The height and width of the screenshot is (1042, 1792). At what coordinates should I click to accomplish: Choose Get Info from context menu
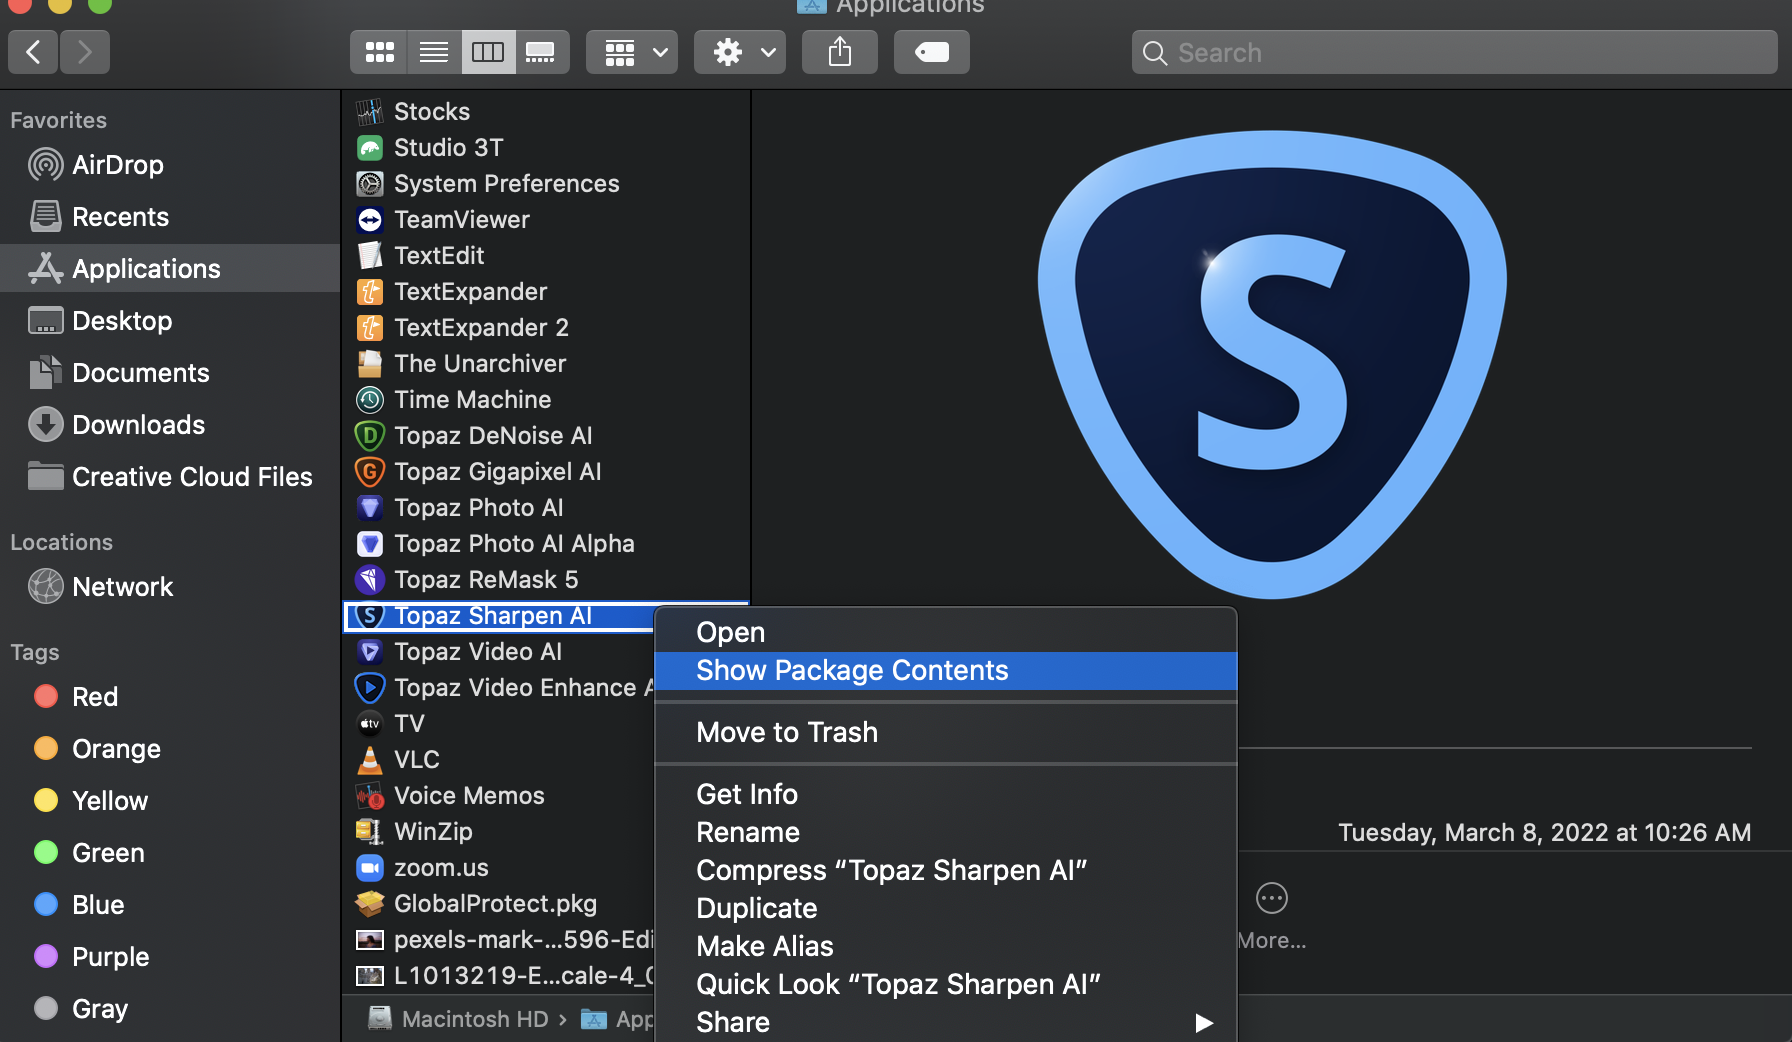click(945, 795)
